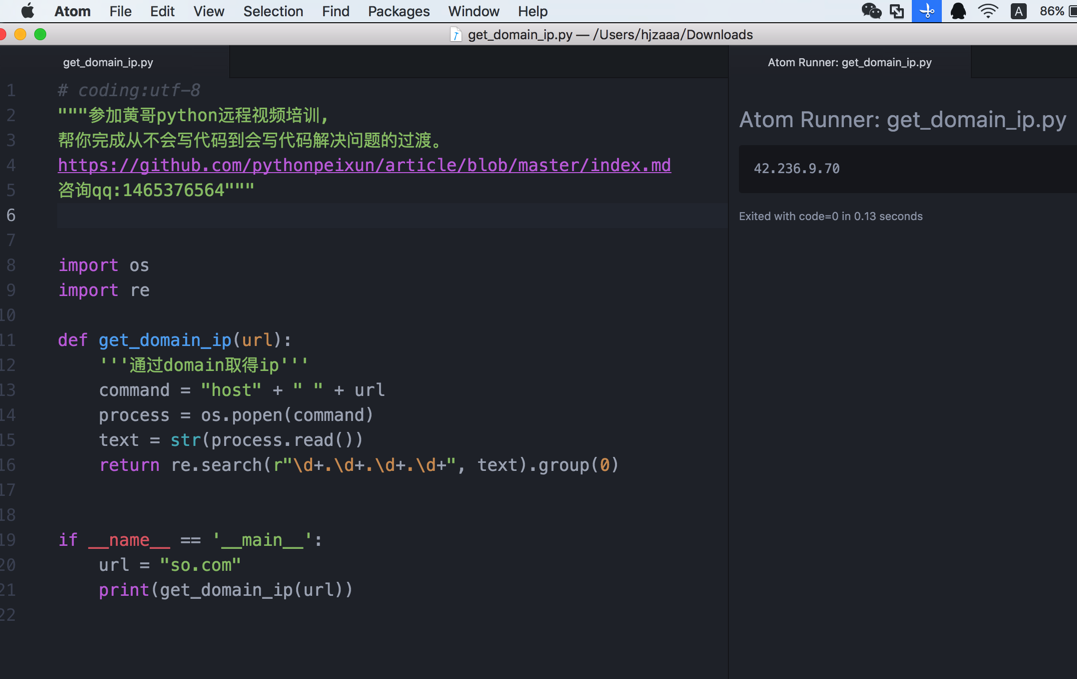1077x679 pixels.
Task: Click the overlapping windows icon in menu bar
Action: pyautogui.click(x=897, y=11)
